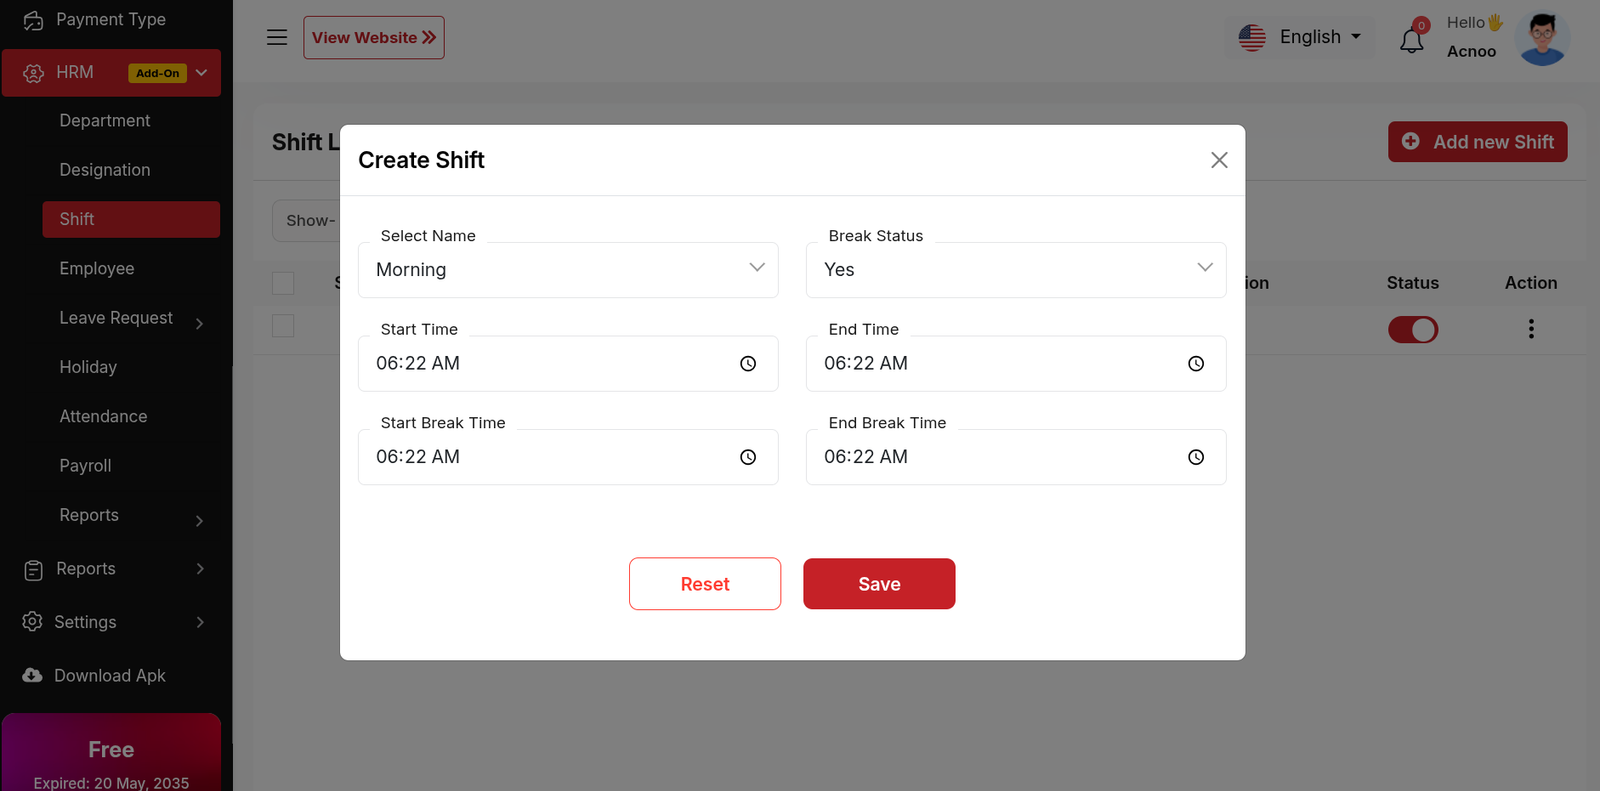The image size is (1600, 791).
Task: Toggle the shift Status switch
Action: coord(1412,330)
